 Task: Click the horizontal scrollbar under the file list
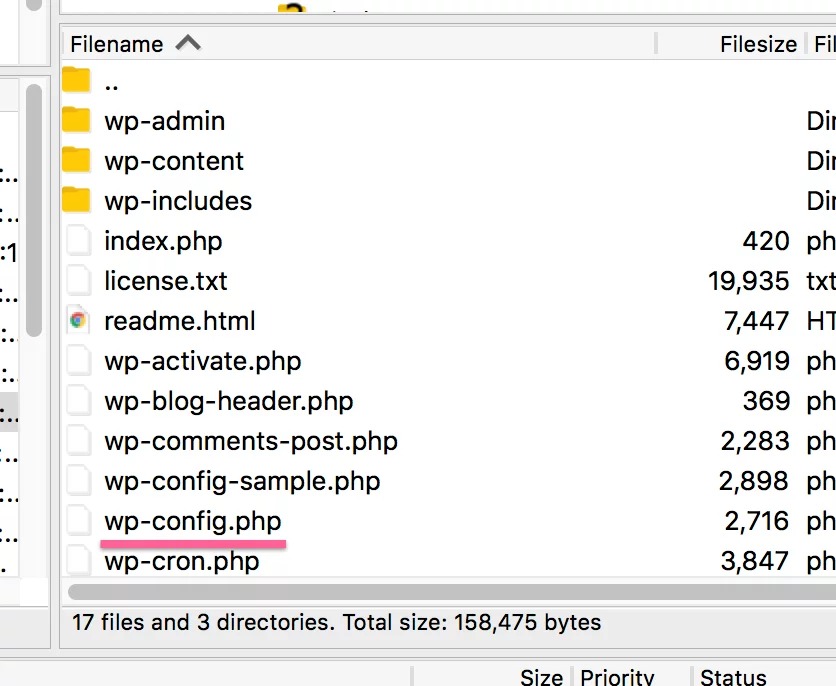point(452,591)
